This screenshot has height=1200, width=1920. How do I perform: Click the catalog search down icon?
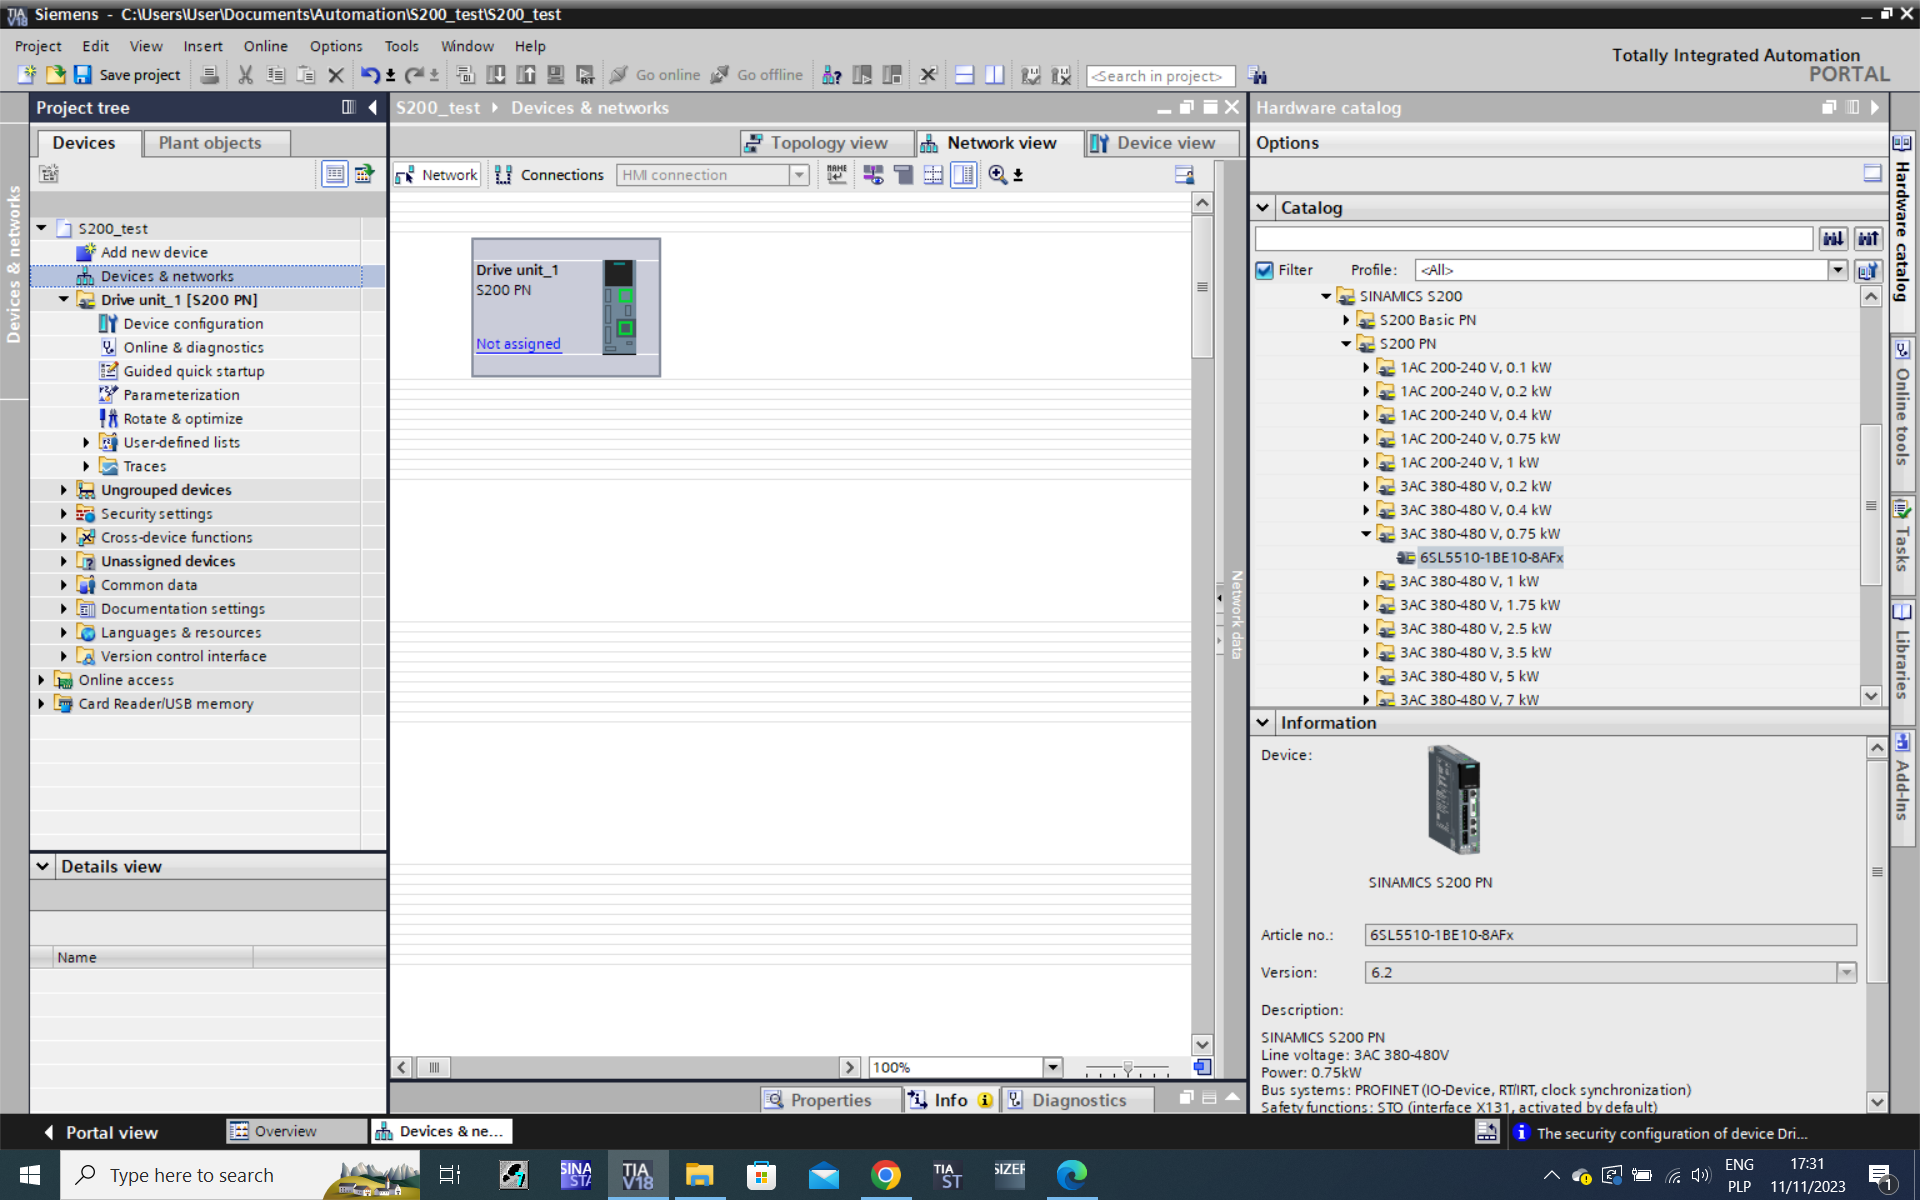pyautogui.click(x=1832, y=239)
